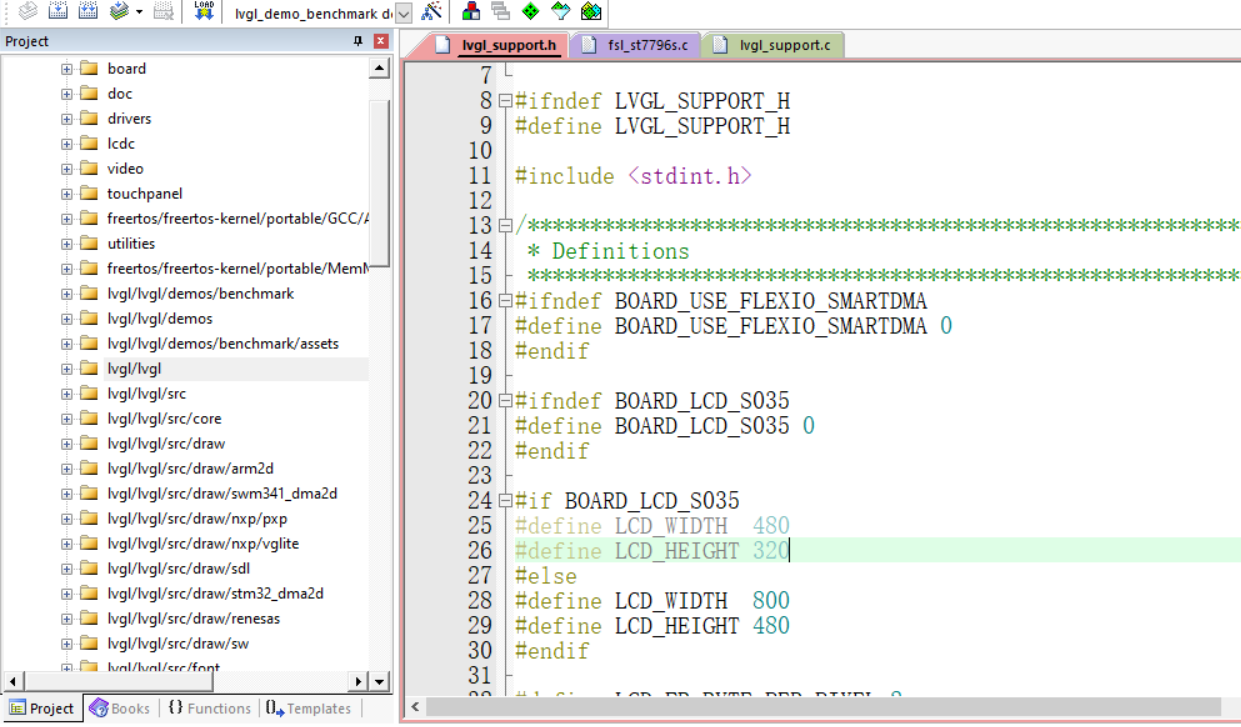Click the lvgl/lvgl/demos/benchmark/assets folder icon
Image resolution: width=1241 pixels, height=727 pixels.
point(88,343)
